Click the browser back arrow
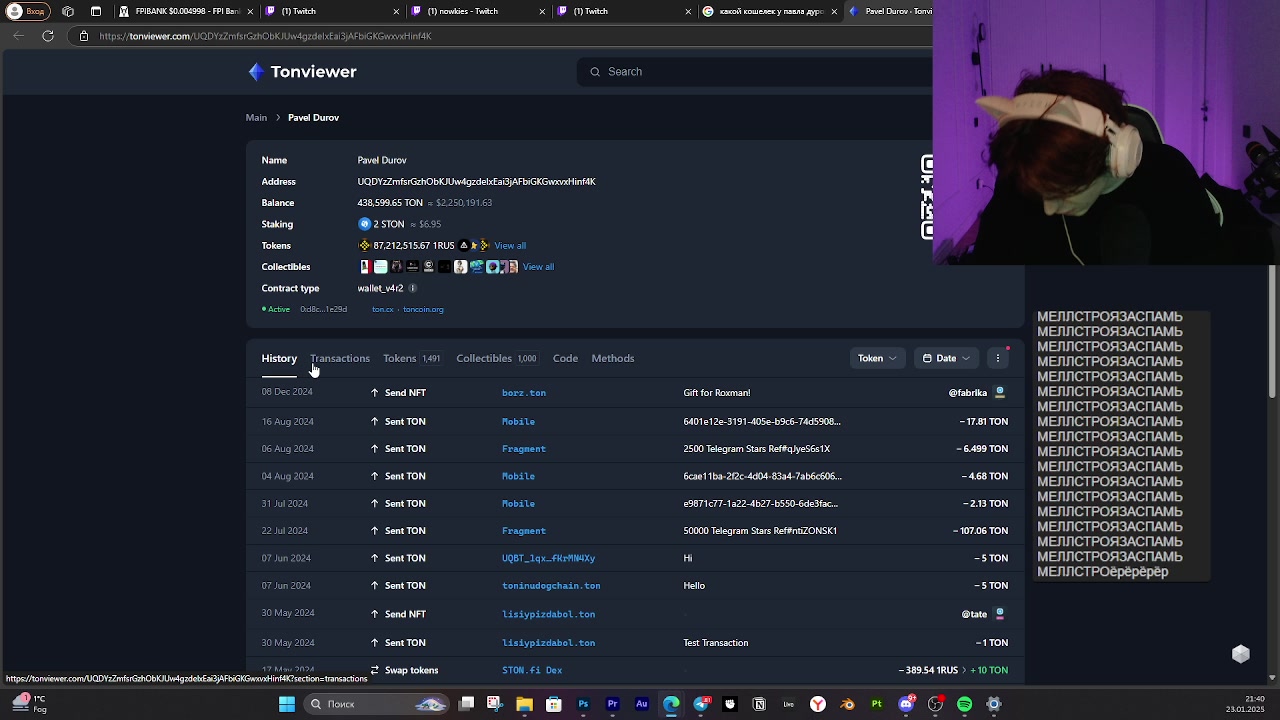 pos(19,36)
